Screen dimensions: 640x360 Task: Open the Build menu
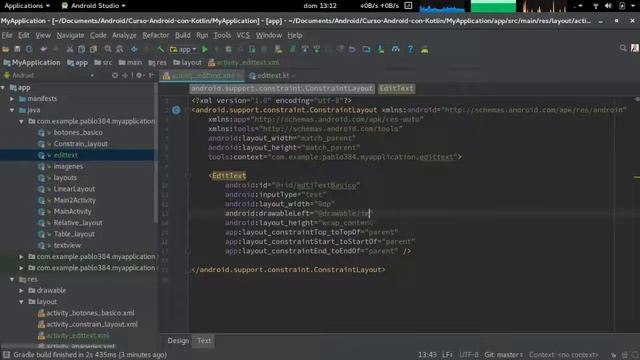click(x=182, y=36)
